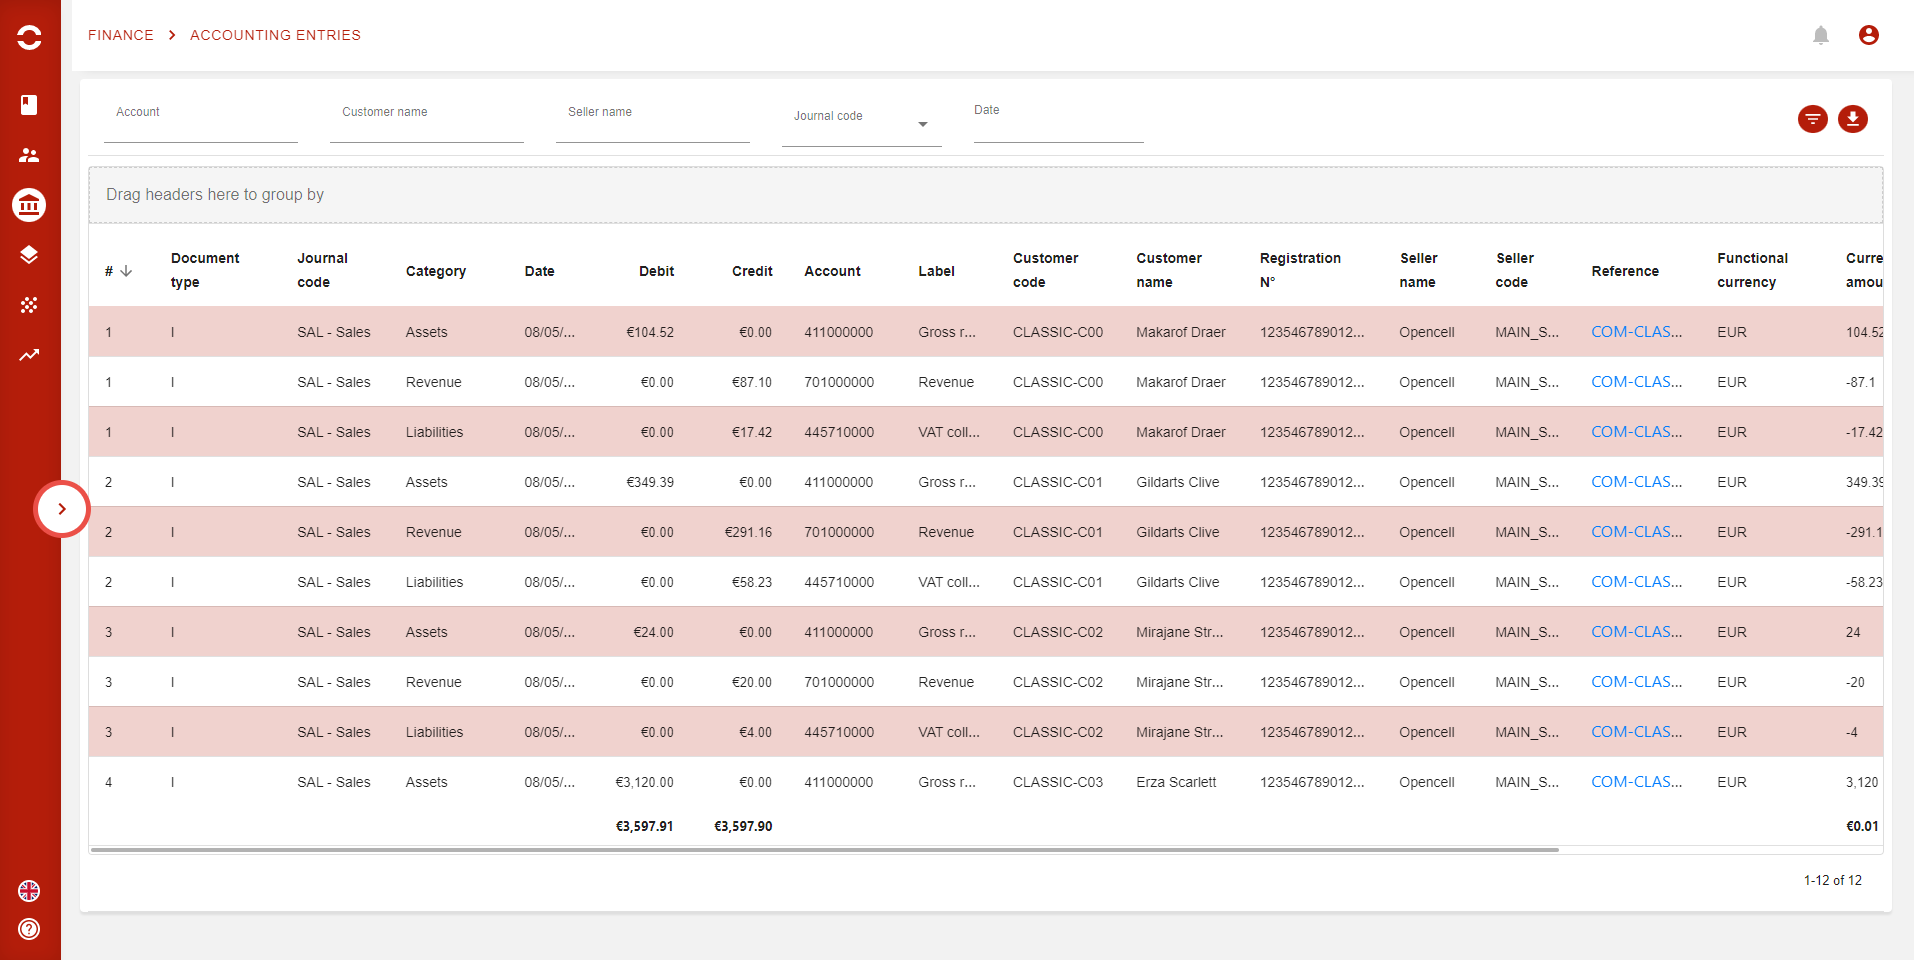Image resolution: width=1914 pixels, height=960 pixels.
Task: Open the user account profile icon
Action: click(x=1868, y=36)
